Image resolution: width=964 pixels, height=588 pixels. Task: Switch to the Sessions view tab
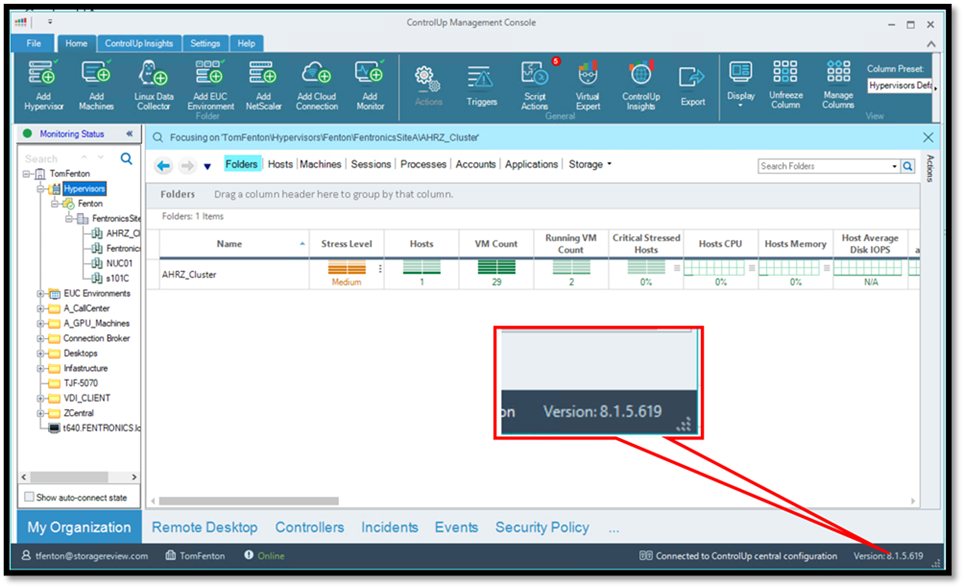(x=371, y=164)
